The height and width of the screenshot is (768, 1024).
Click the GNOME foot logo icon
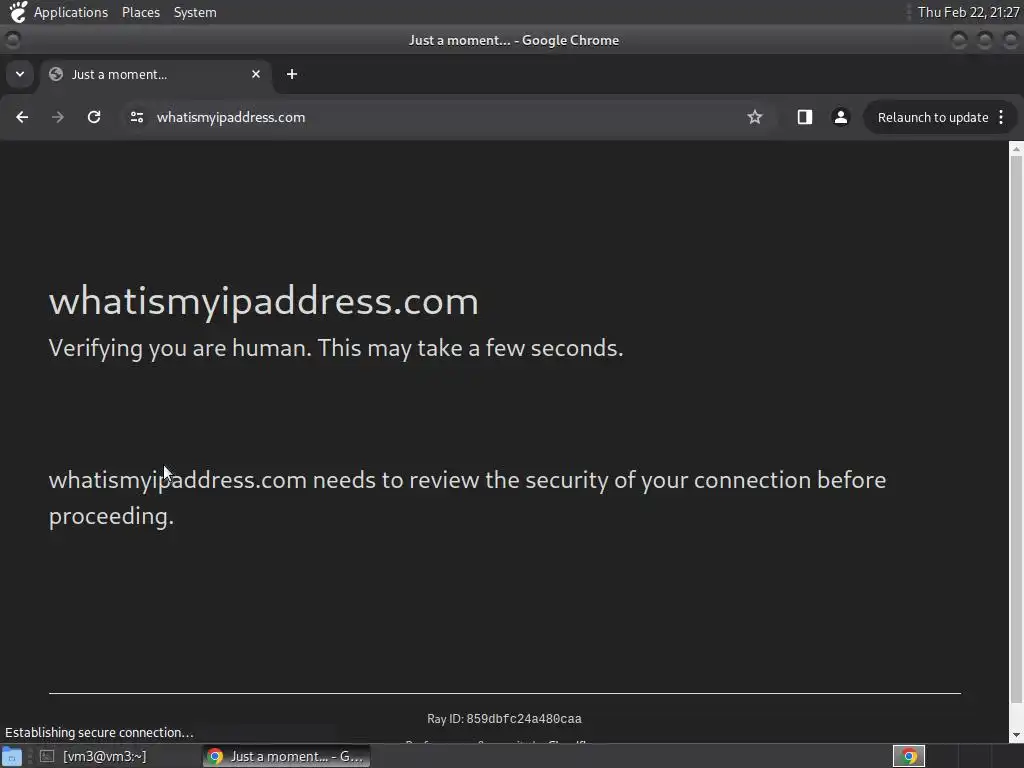(x=18, y=12)
